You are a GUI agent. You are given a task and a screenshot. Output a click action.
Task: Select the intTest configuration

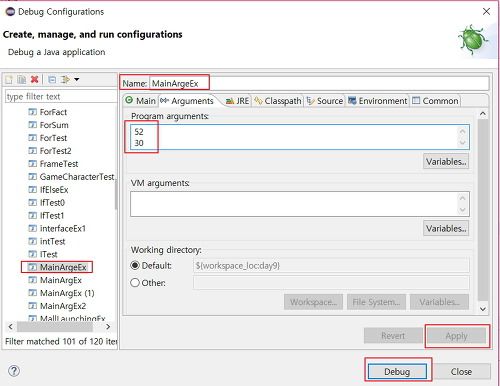point(53,241)
